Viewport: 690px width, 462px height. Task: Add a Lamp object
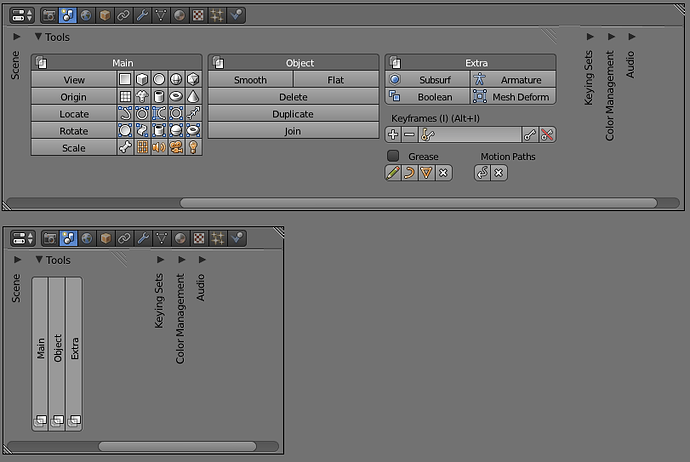(x=193, y=147)
